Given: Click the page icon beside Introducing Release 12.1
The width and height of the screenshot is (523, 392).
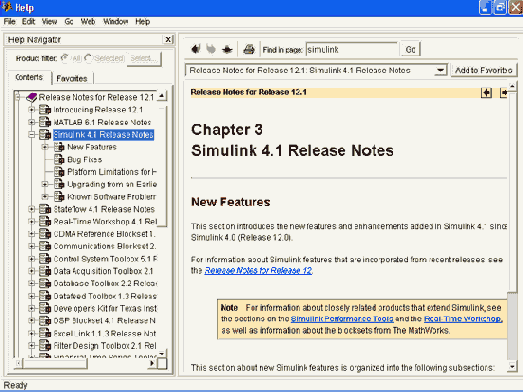Looking at the screenshot, I should point(45,109).
